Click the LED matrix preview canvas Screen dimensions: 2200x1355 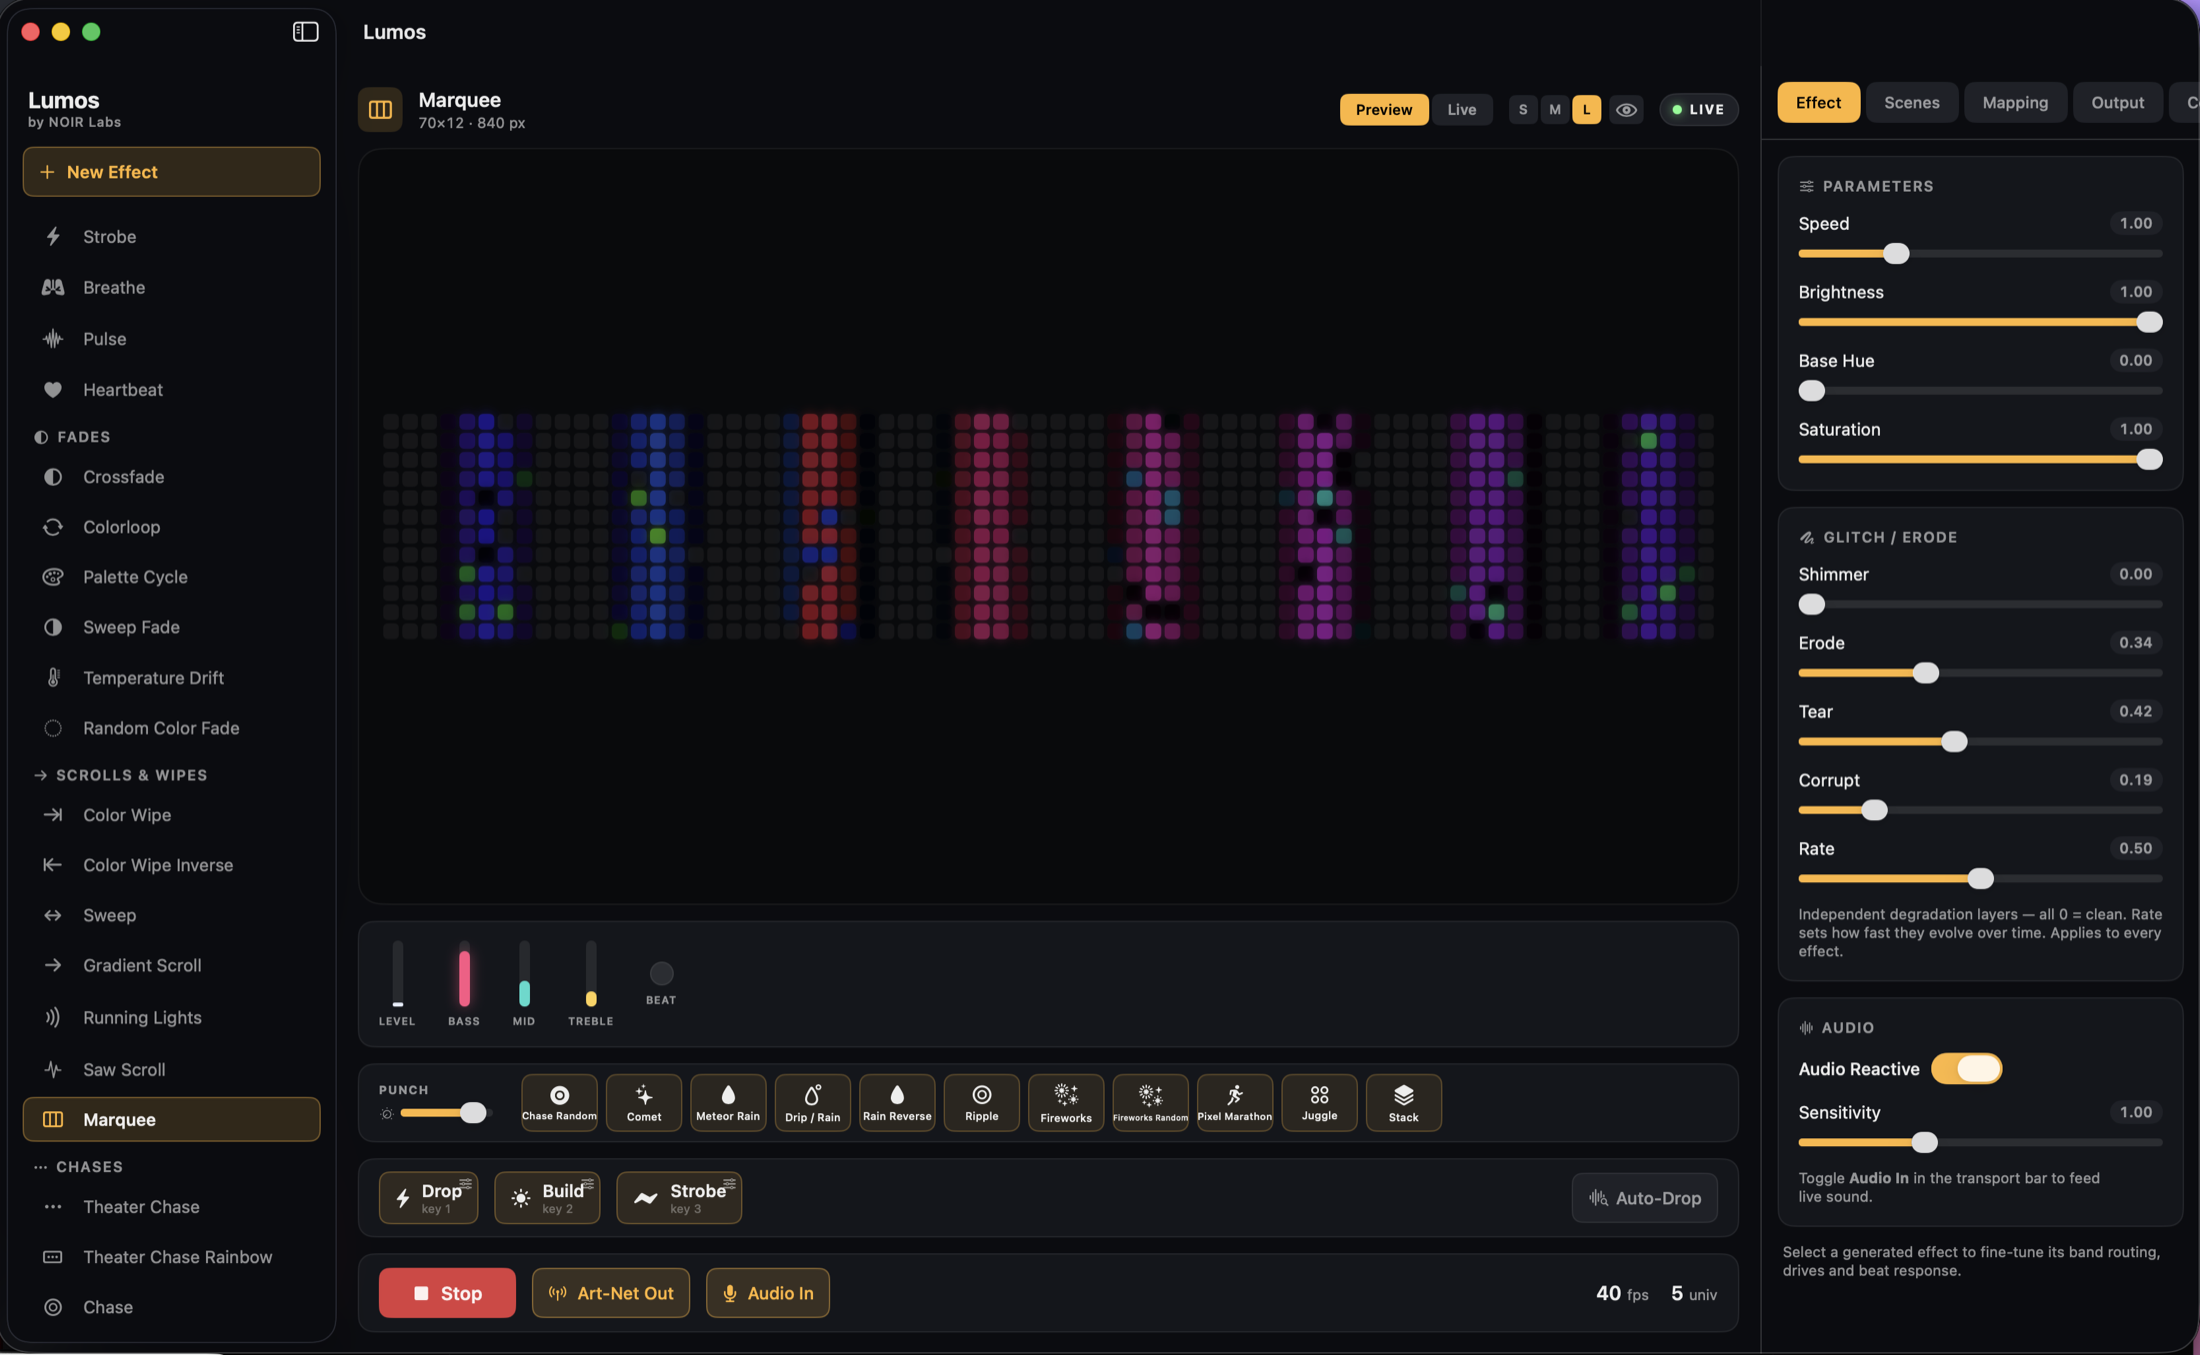pyautogui.click(x=1047, y=526)
